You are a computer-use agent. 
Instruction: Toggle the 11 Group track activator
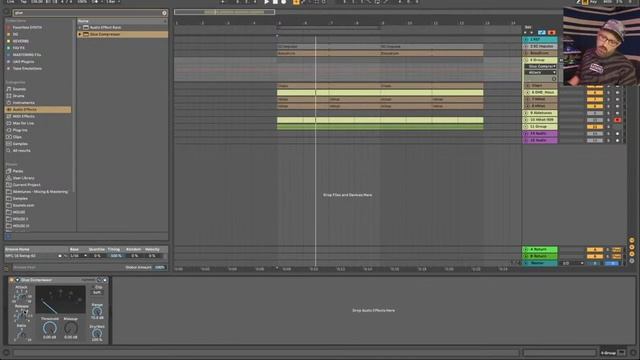point(595,127)
